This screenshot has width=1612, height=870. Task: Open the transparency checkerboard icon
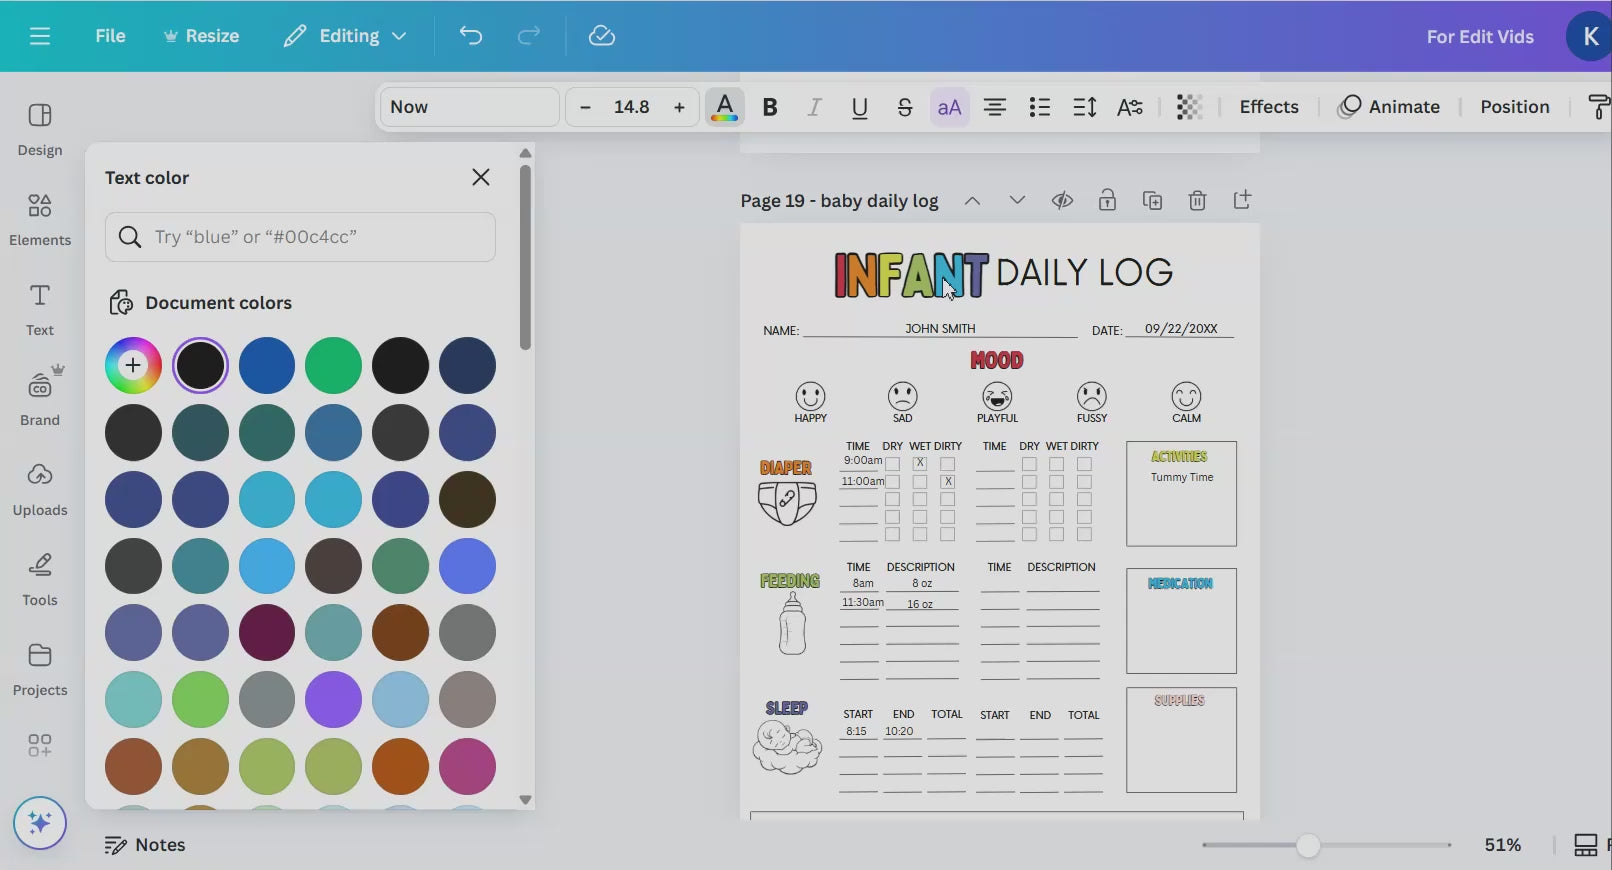pyautogui.click(x=1189, y=107)
